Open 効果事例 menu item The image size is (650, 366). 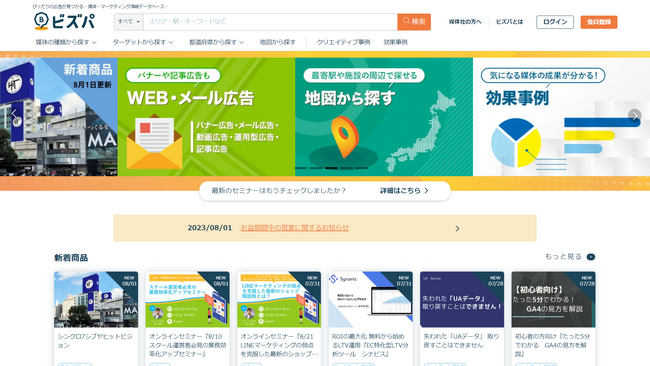[395, 42]
